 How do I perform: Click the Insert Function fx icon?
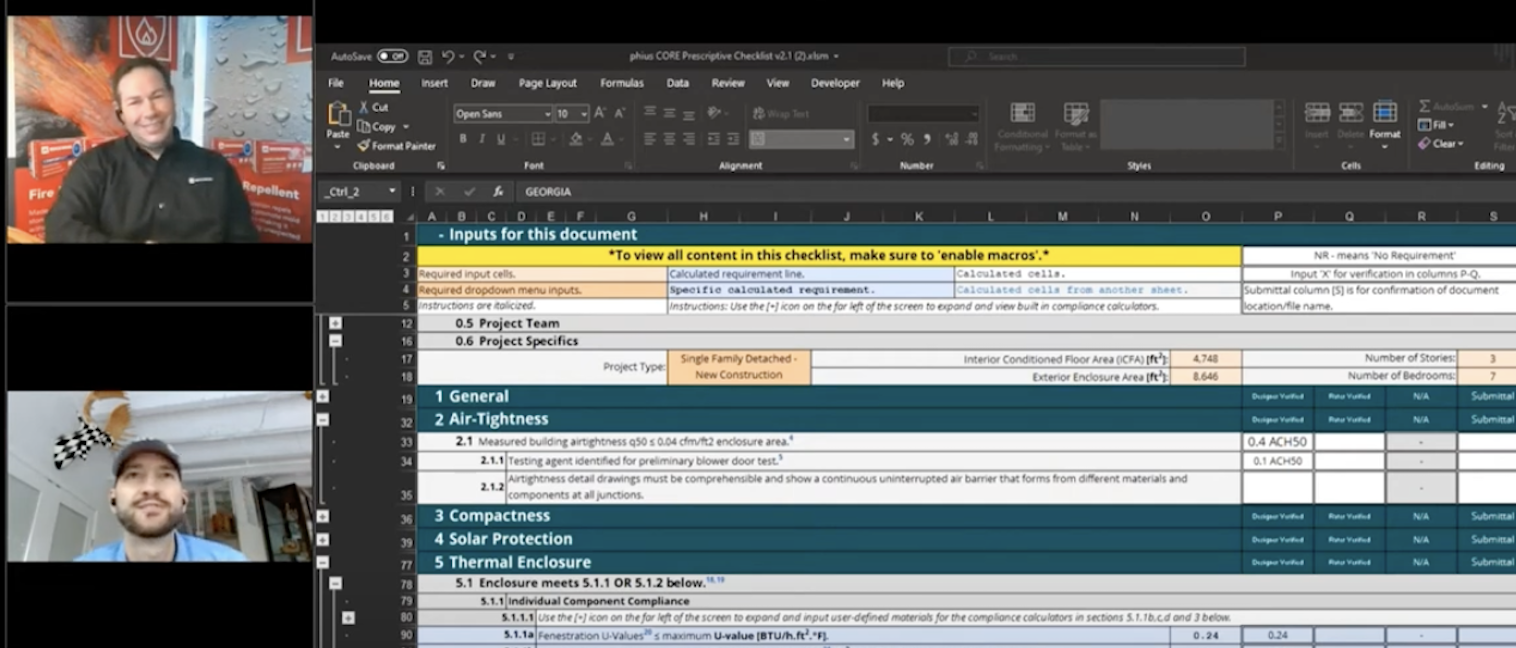tap(498, 191)
